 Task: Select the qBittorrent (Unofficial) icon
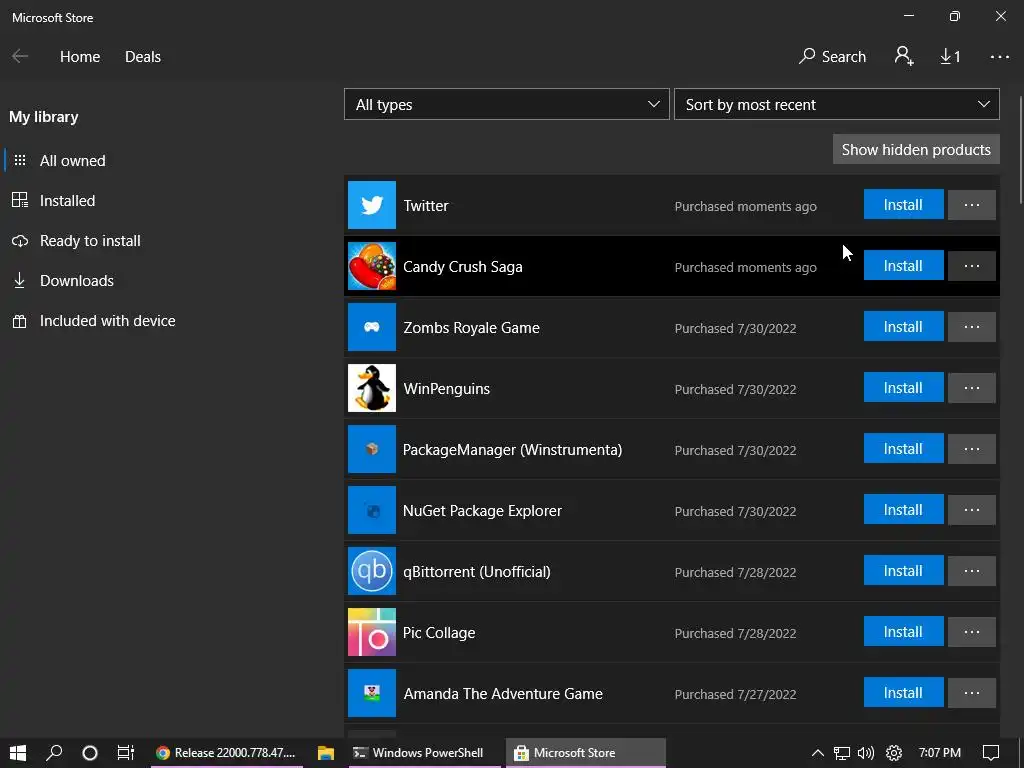[x=372, y=571]
